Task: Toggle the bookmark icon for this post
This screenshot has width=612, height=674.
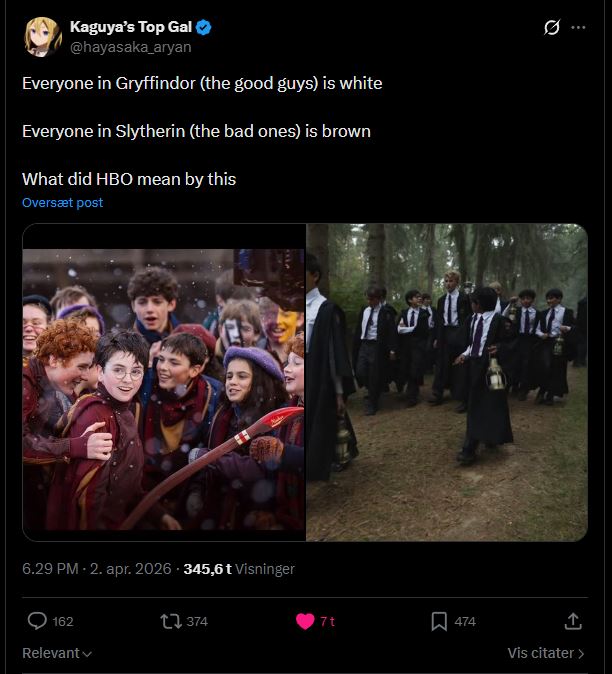Action: pyautogui.click(x=439, y=622)
